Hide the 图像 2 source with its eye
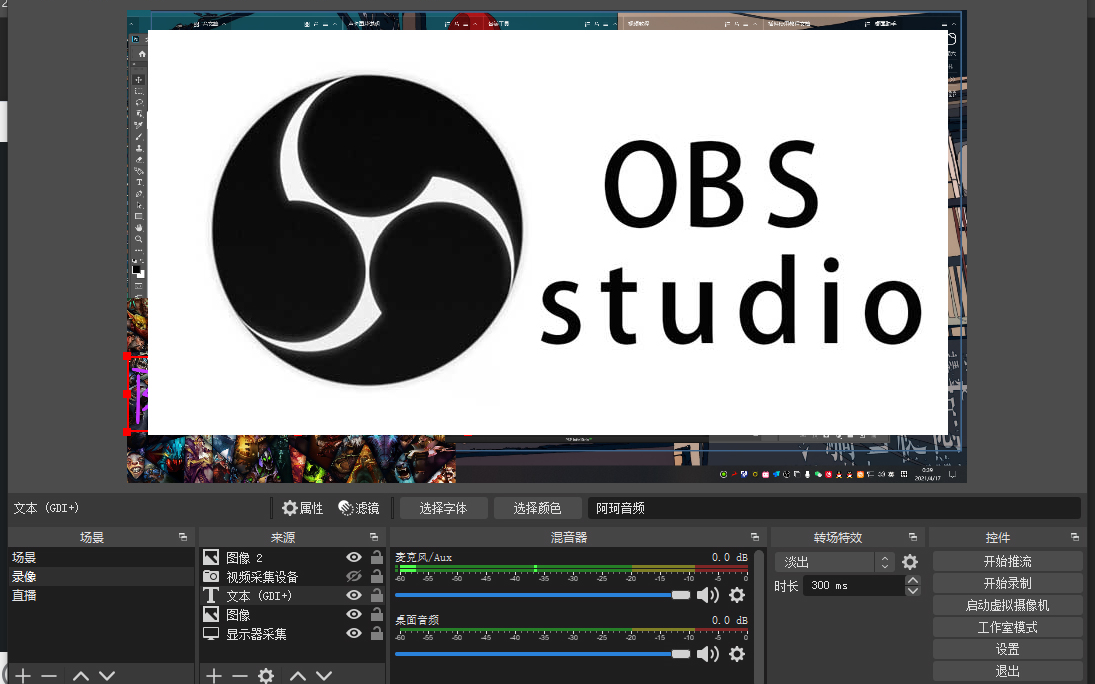Viewport: 1095px width, 684px height. pyautogui.click(x=354, y=557)
